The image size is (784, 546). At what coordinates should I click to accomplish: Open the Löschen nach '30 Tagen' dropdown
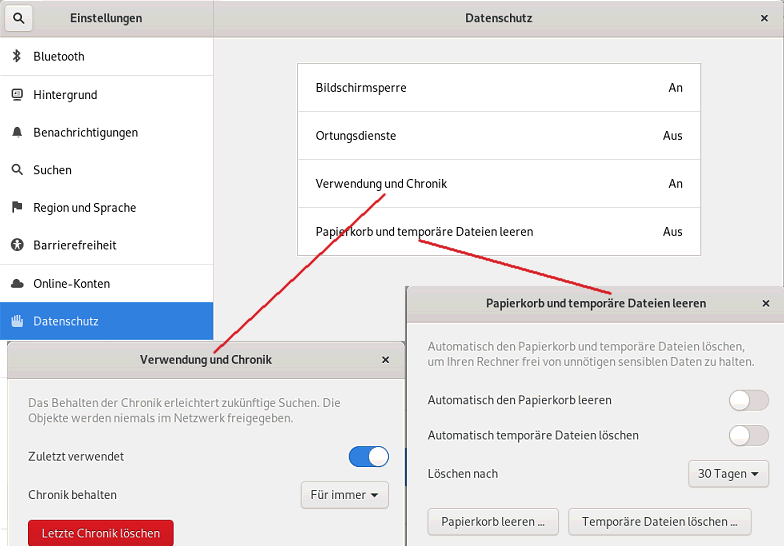pyautogui.click(x=728, y=473)
